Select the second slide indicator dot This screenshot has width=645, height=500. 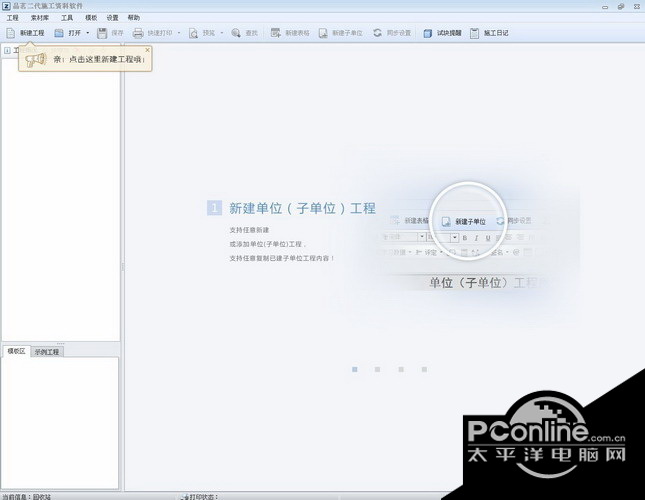(x=378, y=369)
